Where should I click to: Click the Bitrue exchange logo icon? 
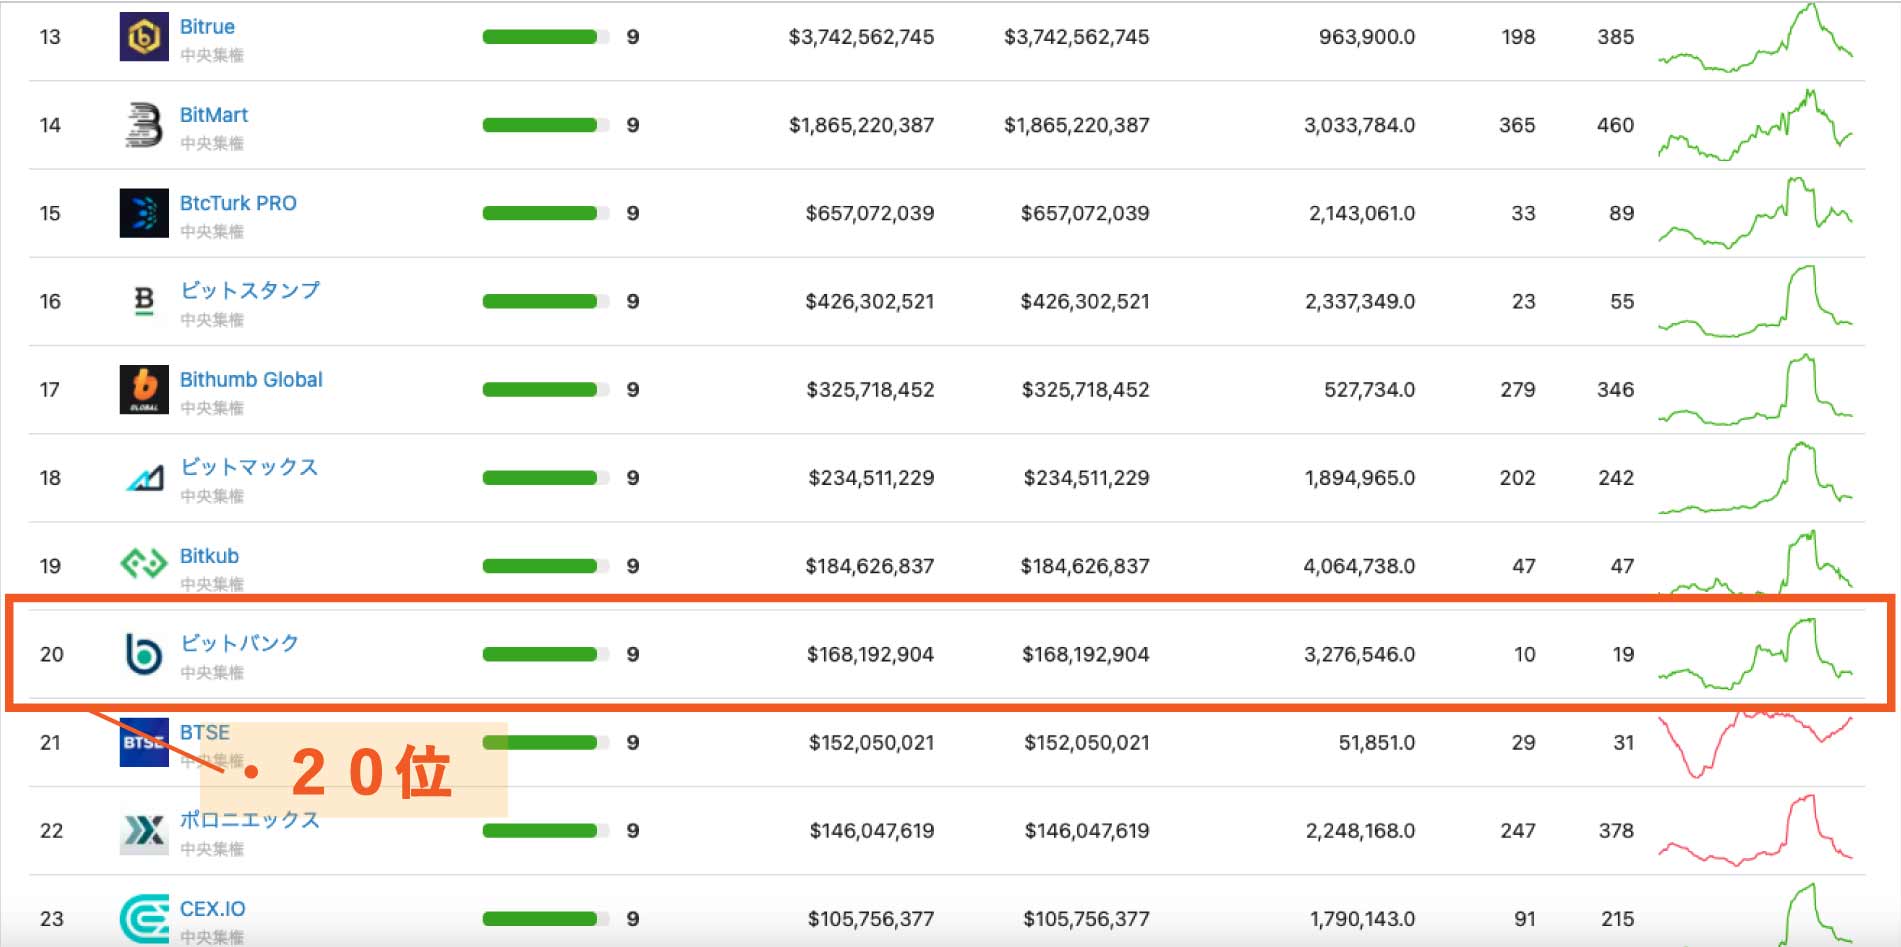point(144,37)
